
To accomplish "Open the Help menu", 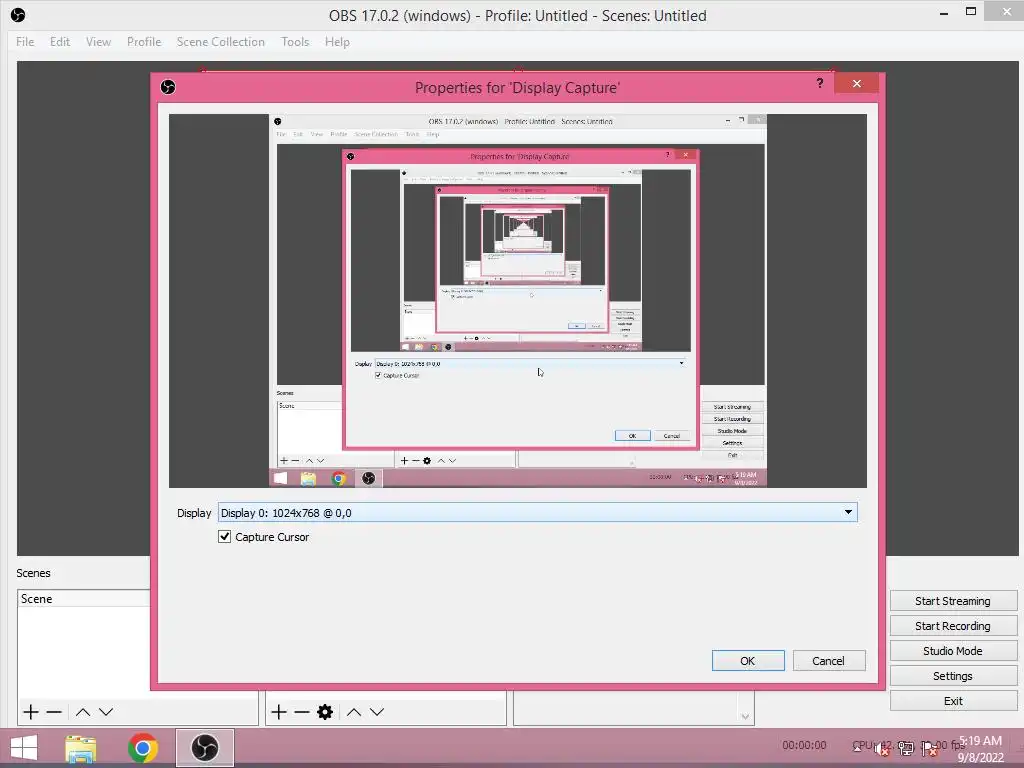I will pyautogui.click(x=337, y=42).
